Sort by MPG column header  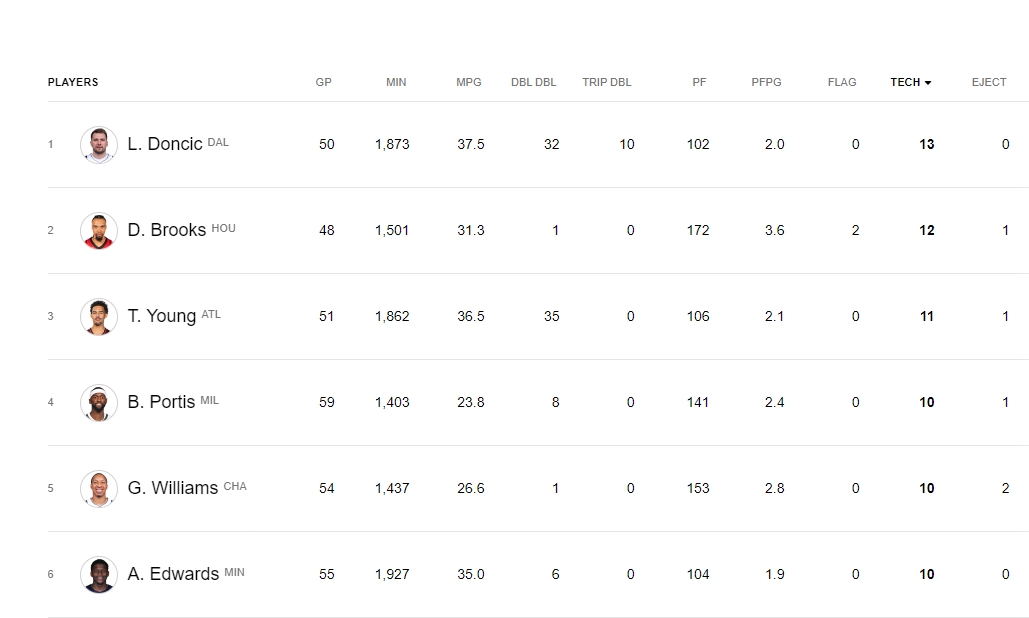point(469,82)
